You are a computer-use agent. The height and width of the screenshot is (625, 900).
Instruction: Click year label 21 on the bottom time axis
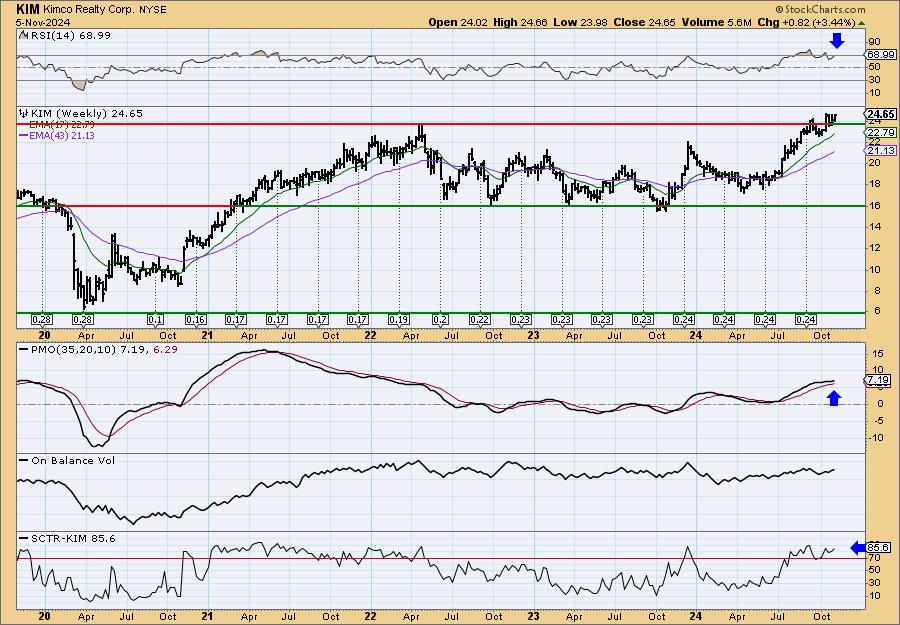click(x=207, y=616)
